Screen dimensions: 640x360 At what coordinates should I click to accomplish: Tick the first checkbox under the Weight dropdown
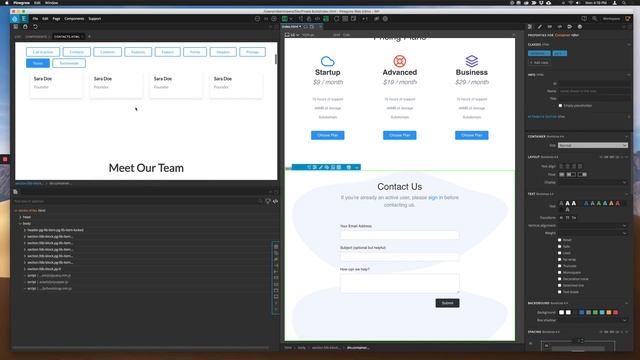tap(560, 240)
